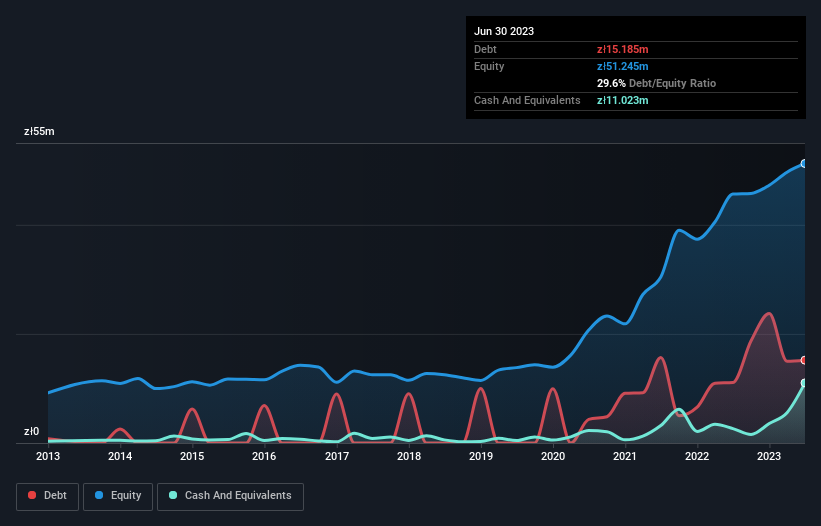Click the 2023 x-axis label
Screen dimensions: 821x526
coord(769,456)
